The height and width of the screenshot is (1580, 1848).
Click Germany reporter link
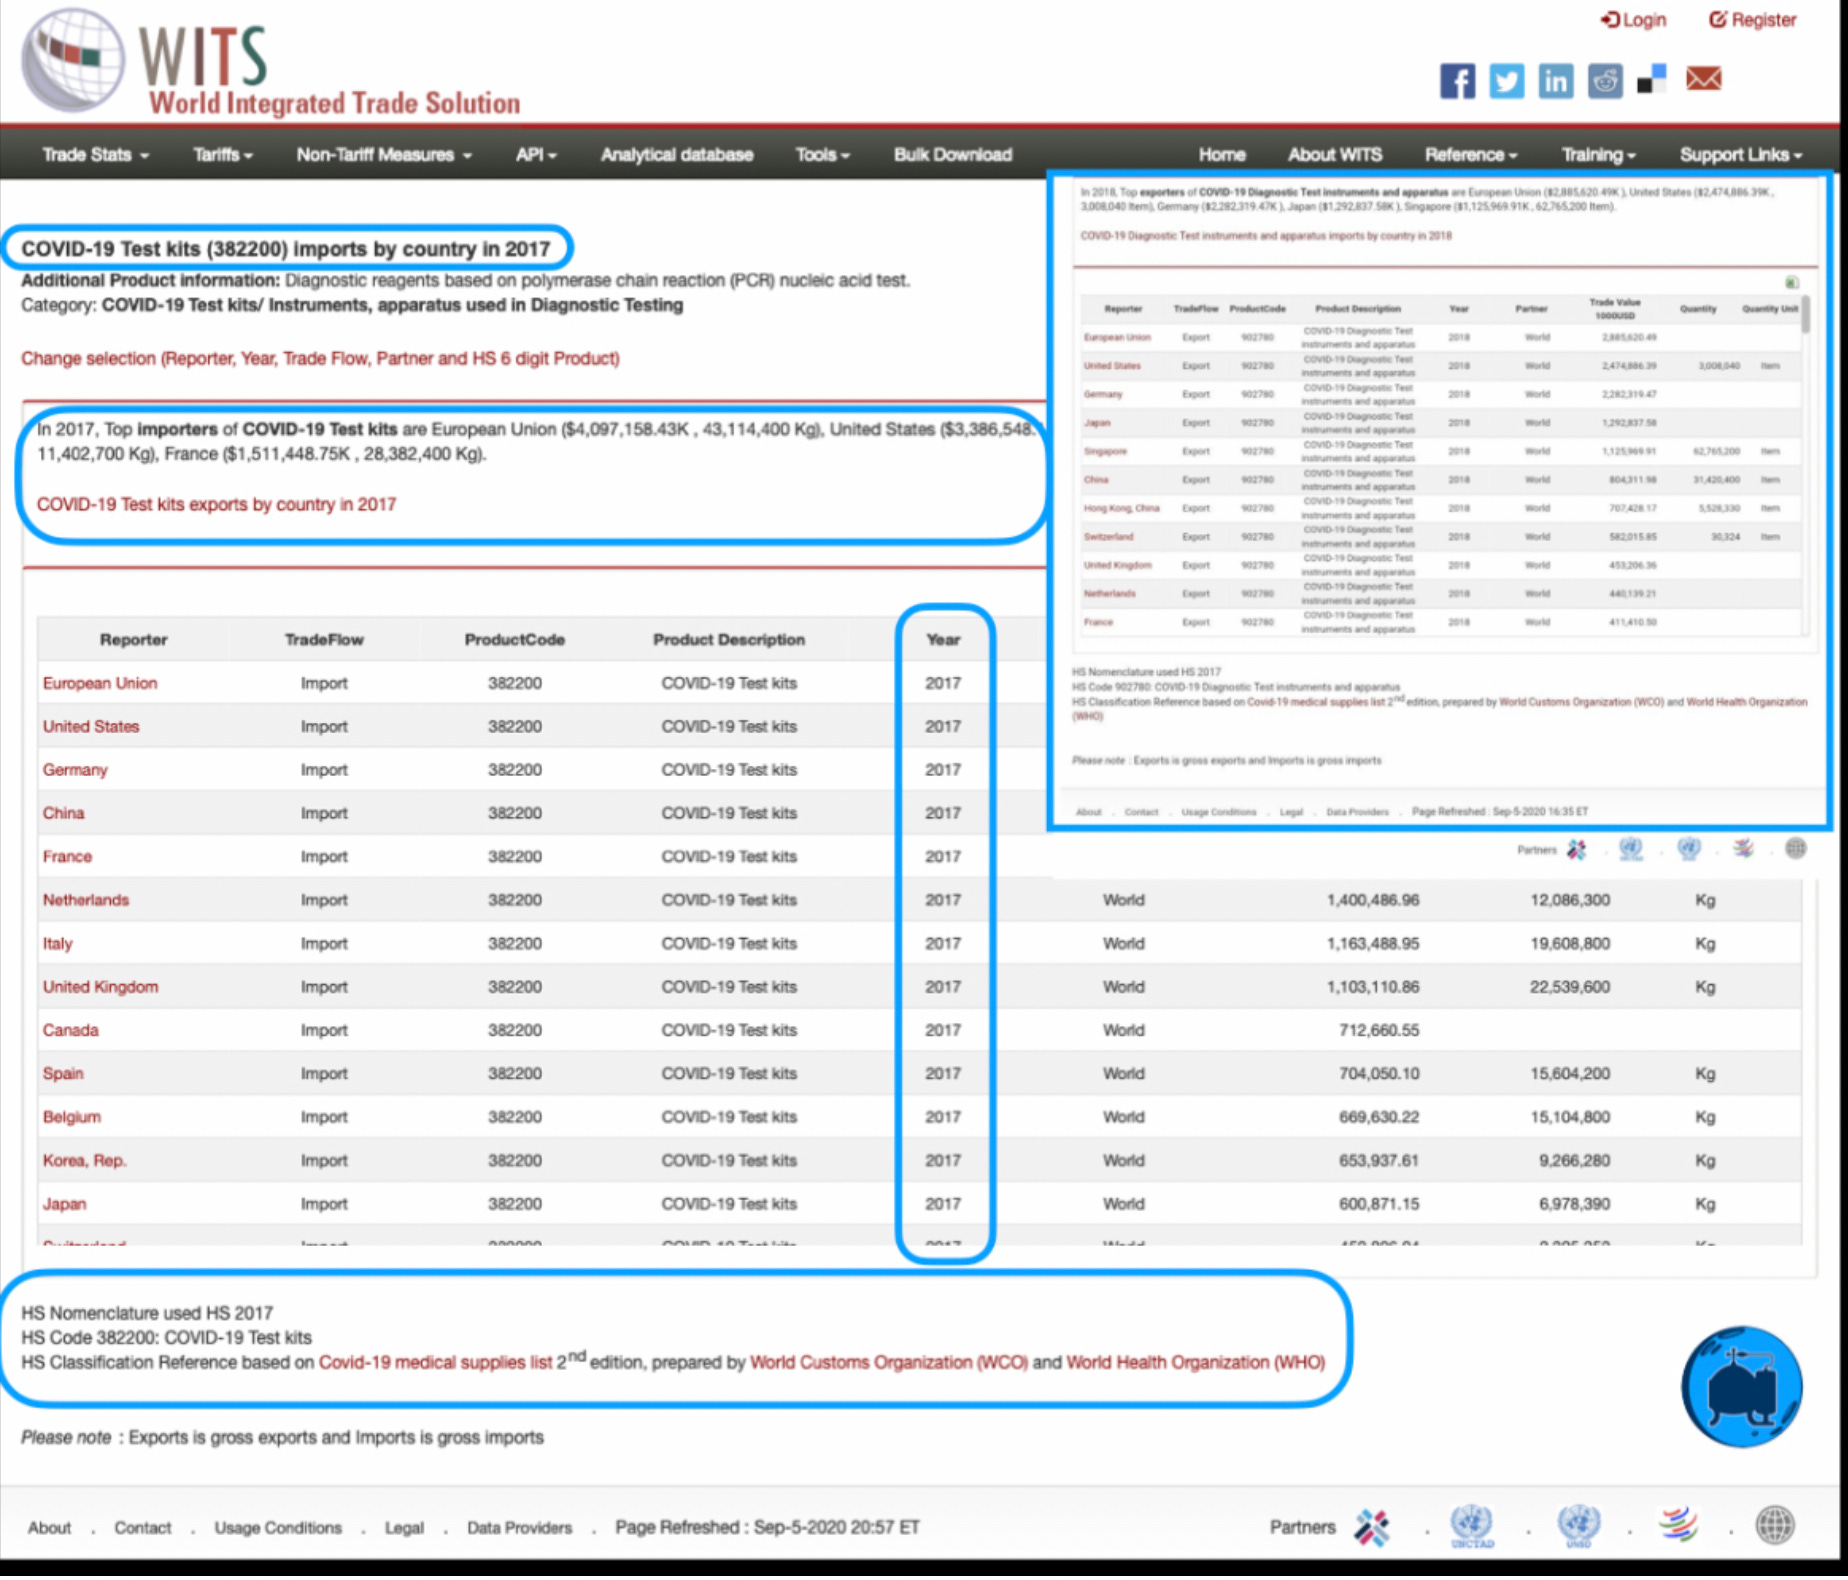click(75, 770)
